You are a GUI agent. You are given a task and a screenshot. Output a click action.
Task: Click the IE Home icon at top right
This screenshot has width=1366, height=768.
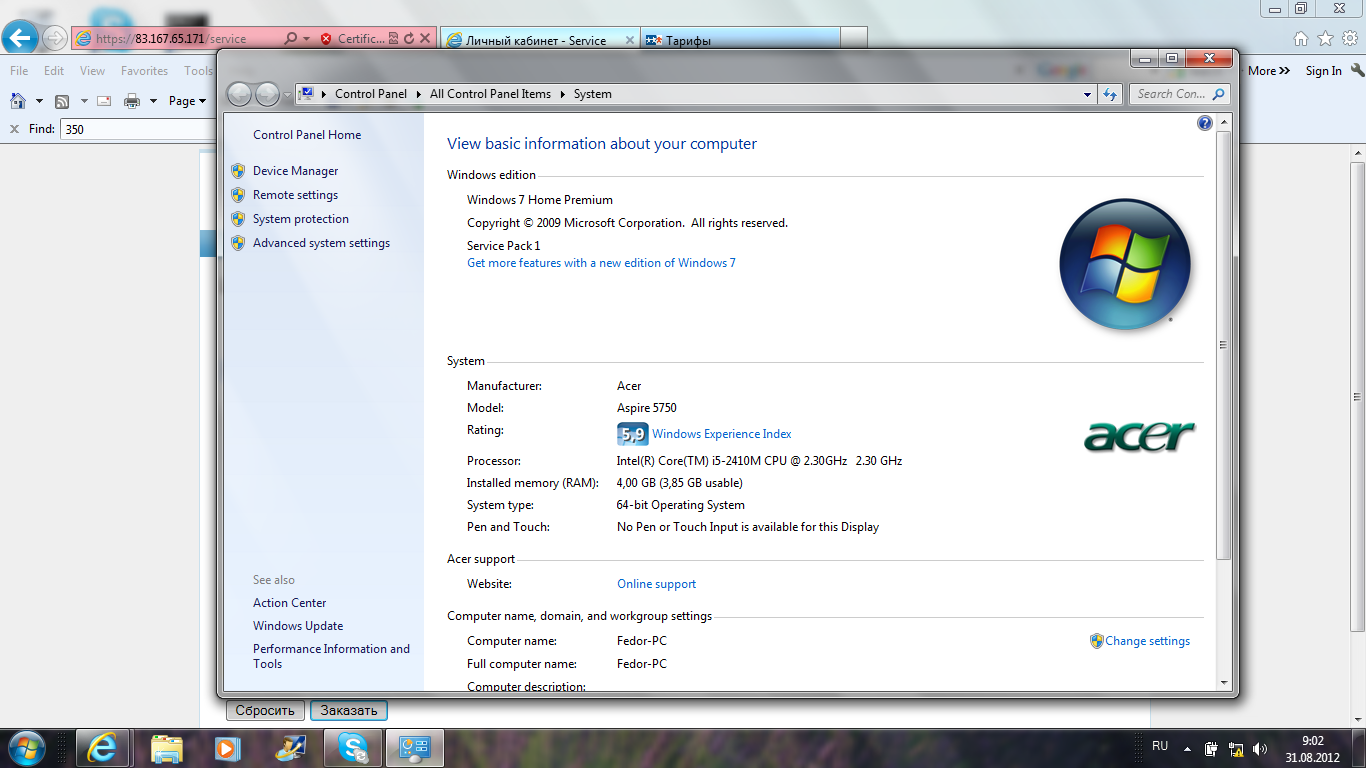click(1301, 39)
